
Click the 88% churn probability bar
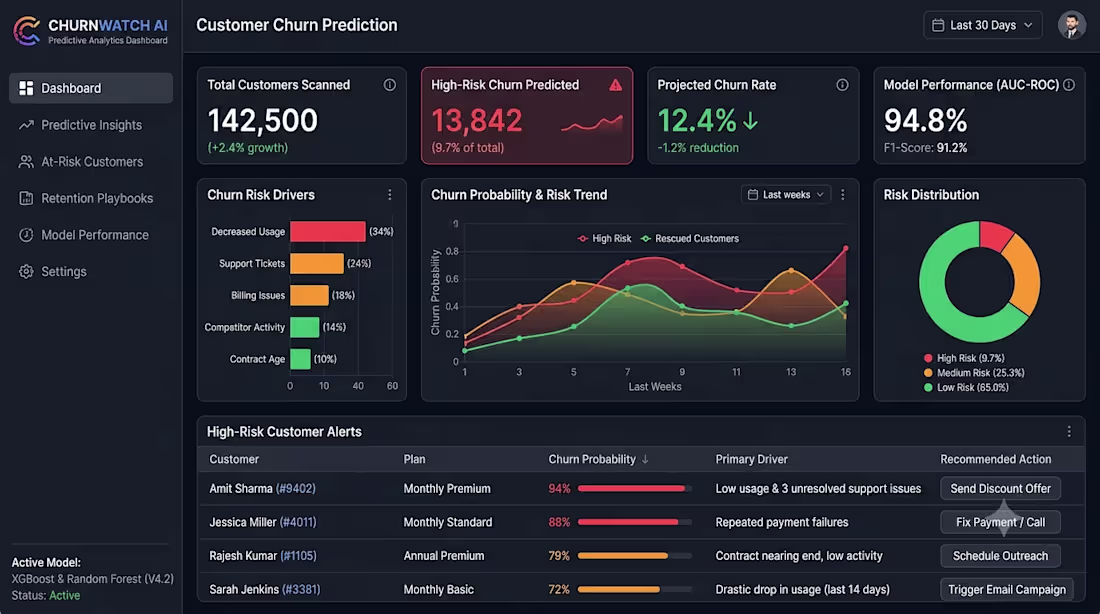coord(634,522)
